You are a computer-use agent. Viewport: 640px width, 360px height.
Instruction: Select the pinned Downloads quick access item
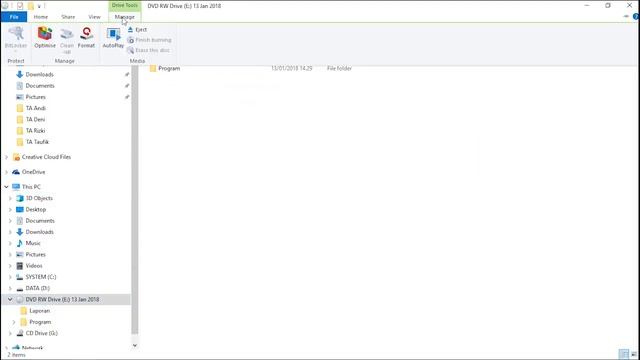40,74
